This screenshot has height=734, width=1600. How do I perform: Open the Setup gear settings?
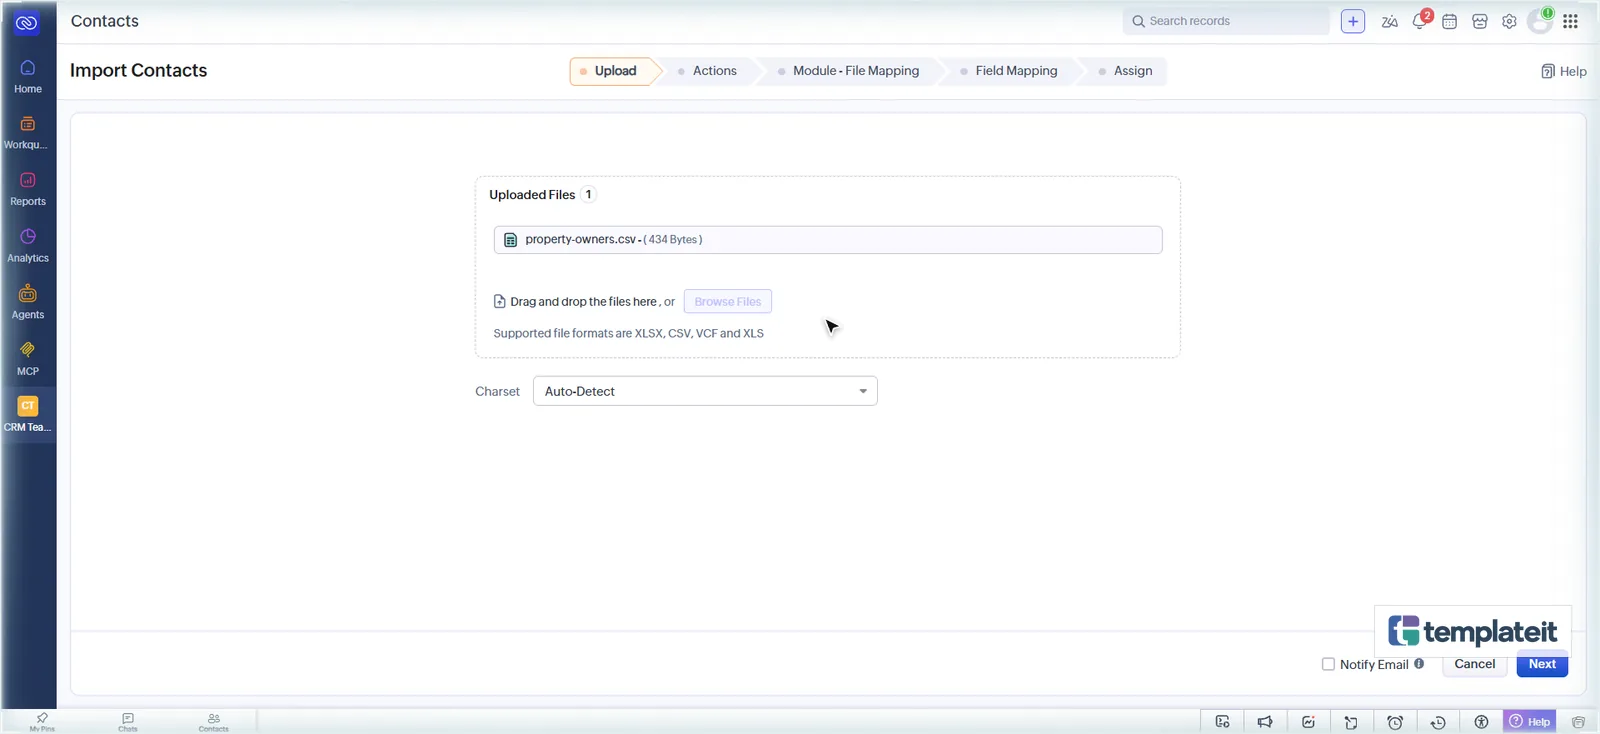pos(1509,21)
